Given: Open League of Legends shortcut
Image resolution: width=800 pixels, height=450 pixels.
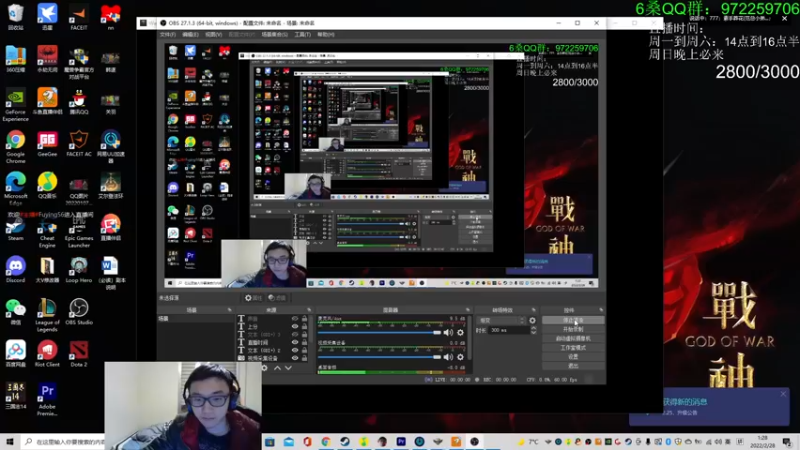Looking at the screenshot, I should 47,315.
